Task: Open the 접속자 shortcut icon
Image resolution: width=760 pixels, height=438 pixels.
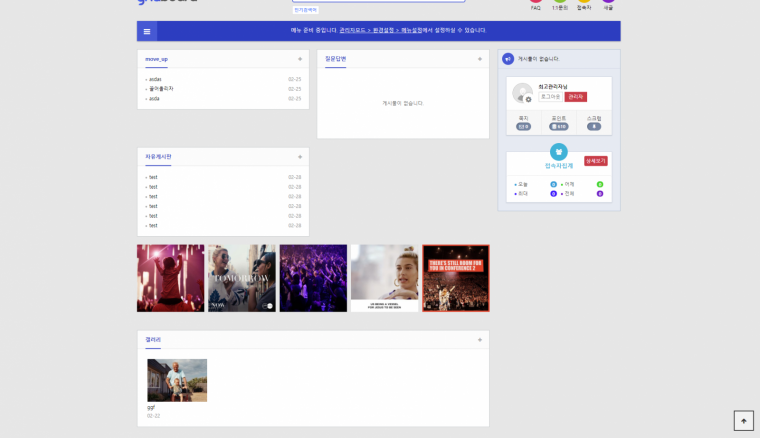Action: click(584, 4)
